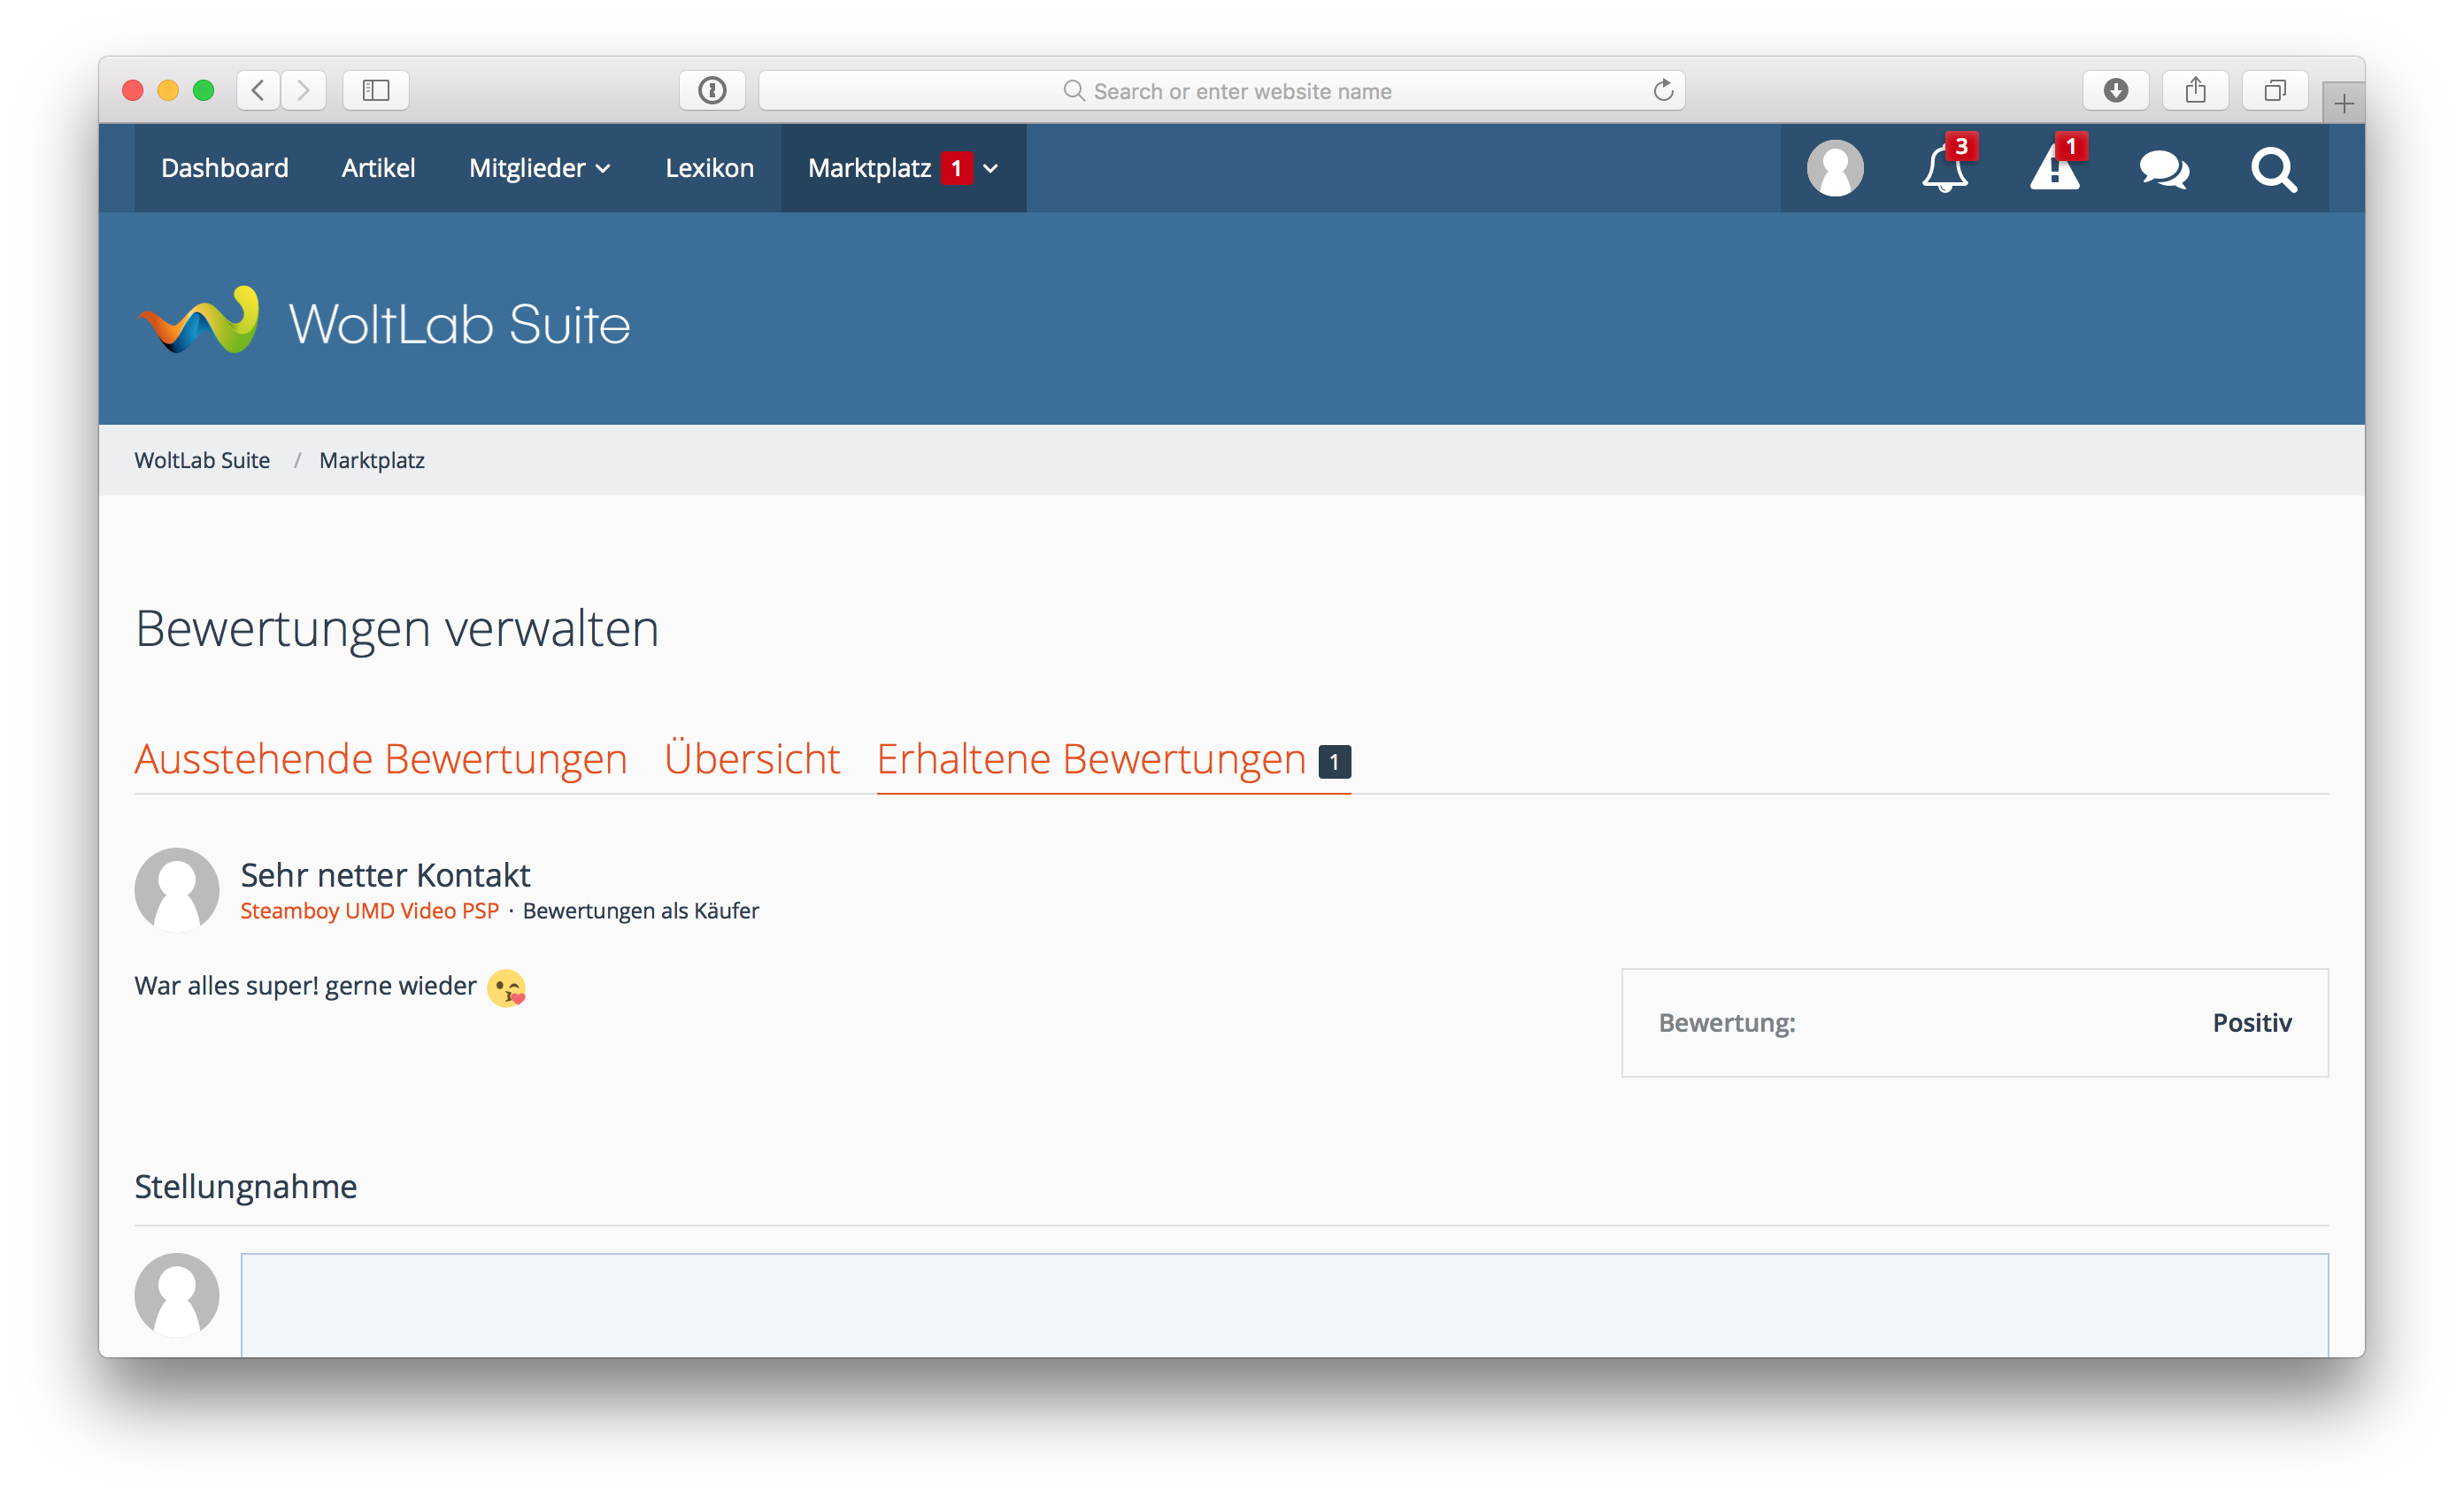This screenshot has width=2464, height=1499.
Task: Switch to Übersicht tab
Action: [752, 759]
